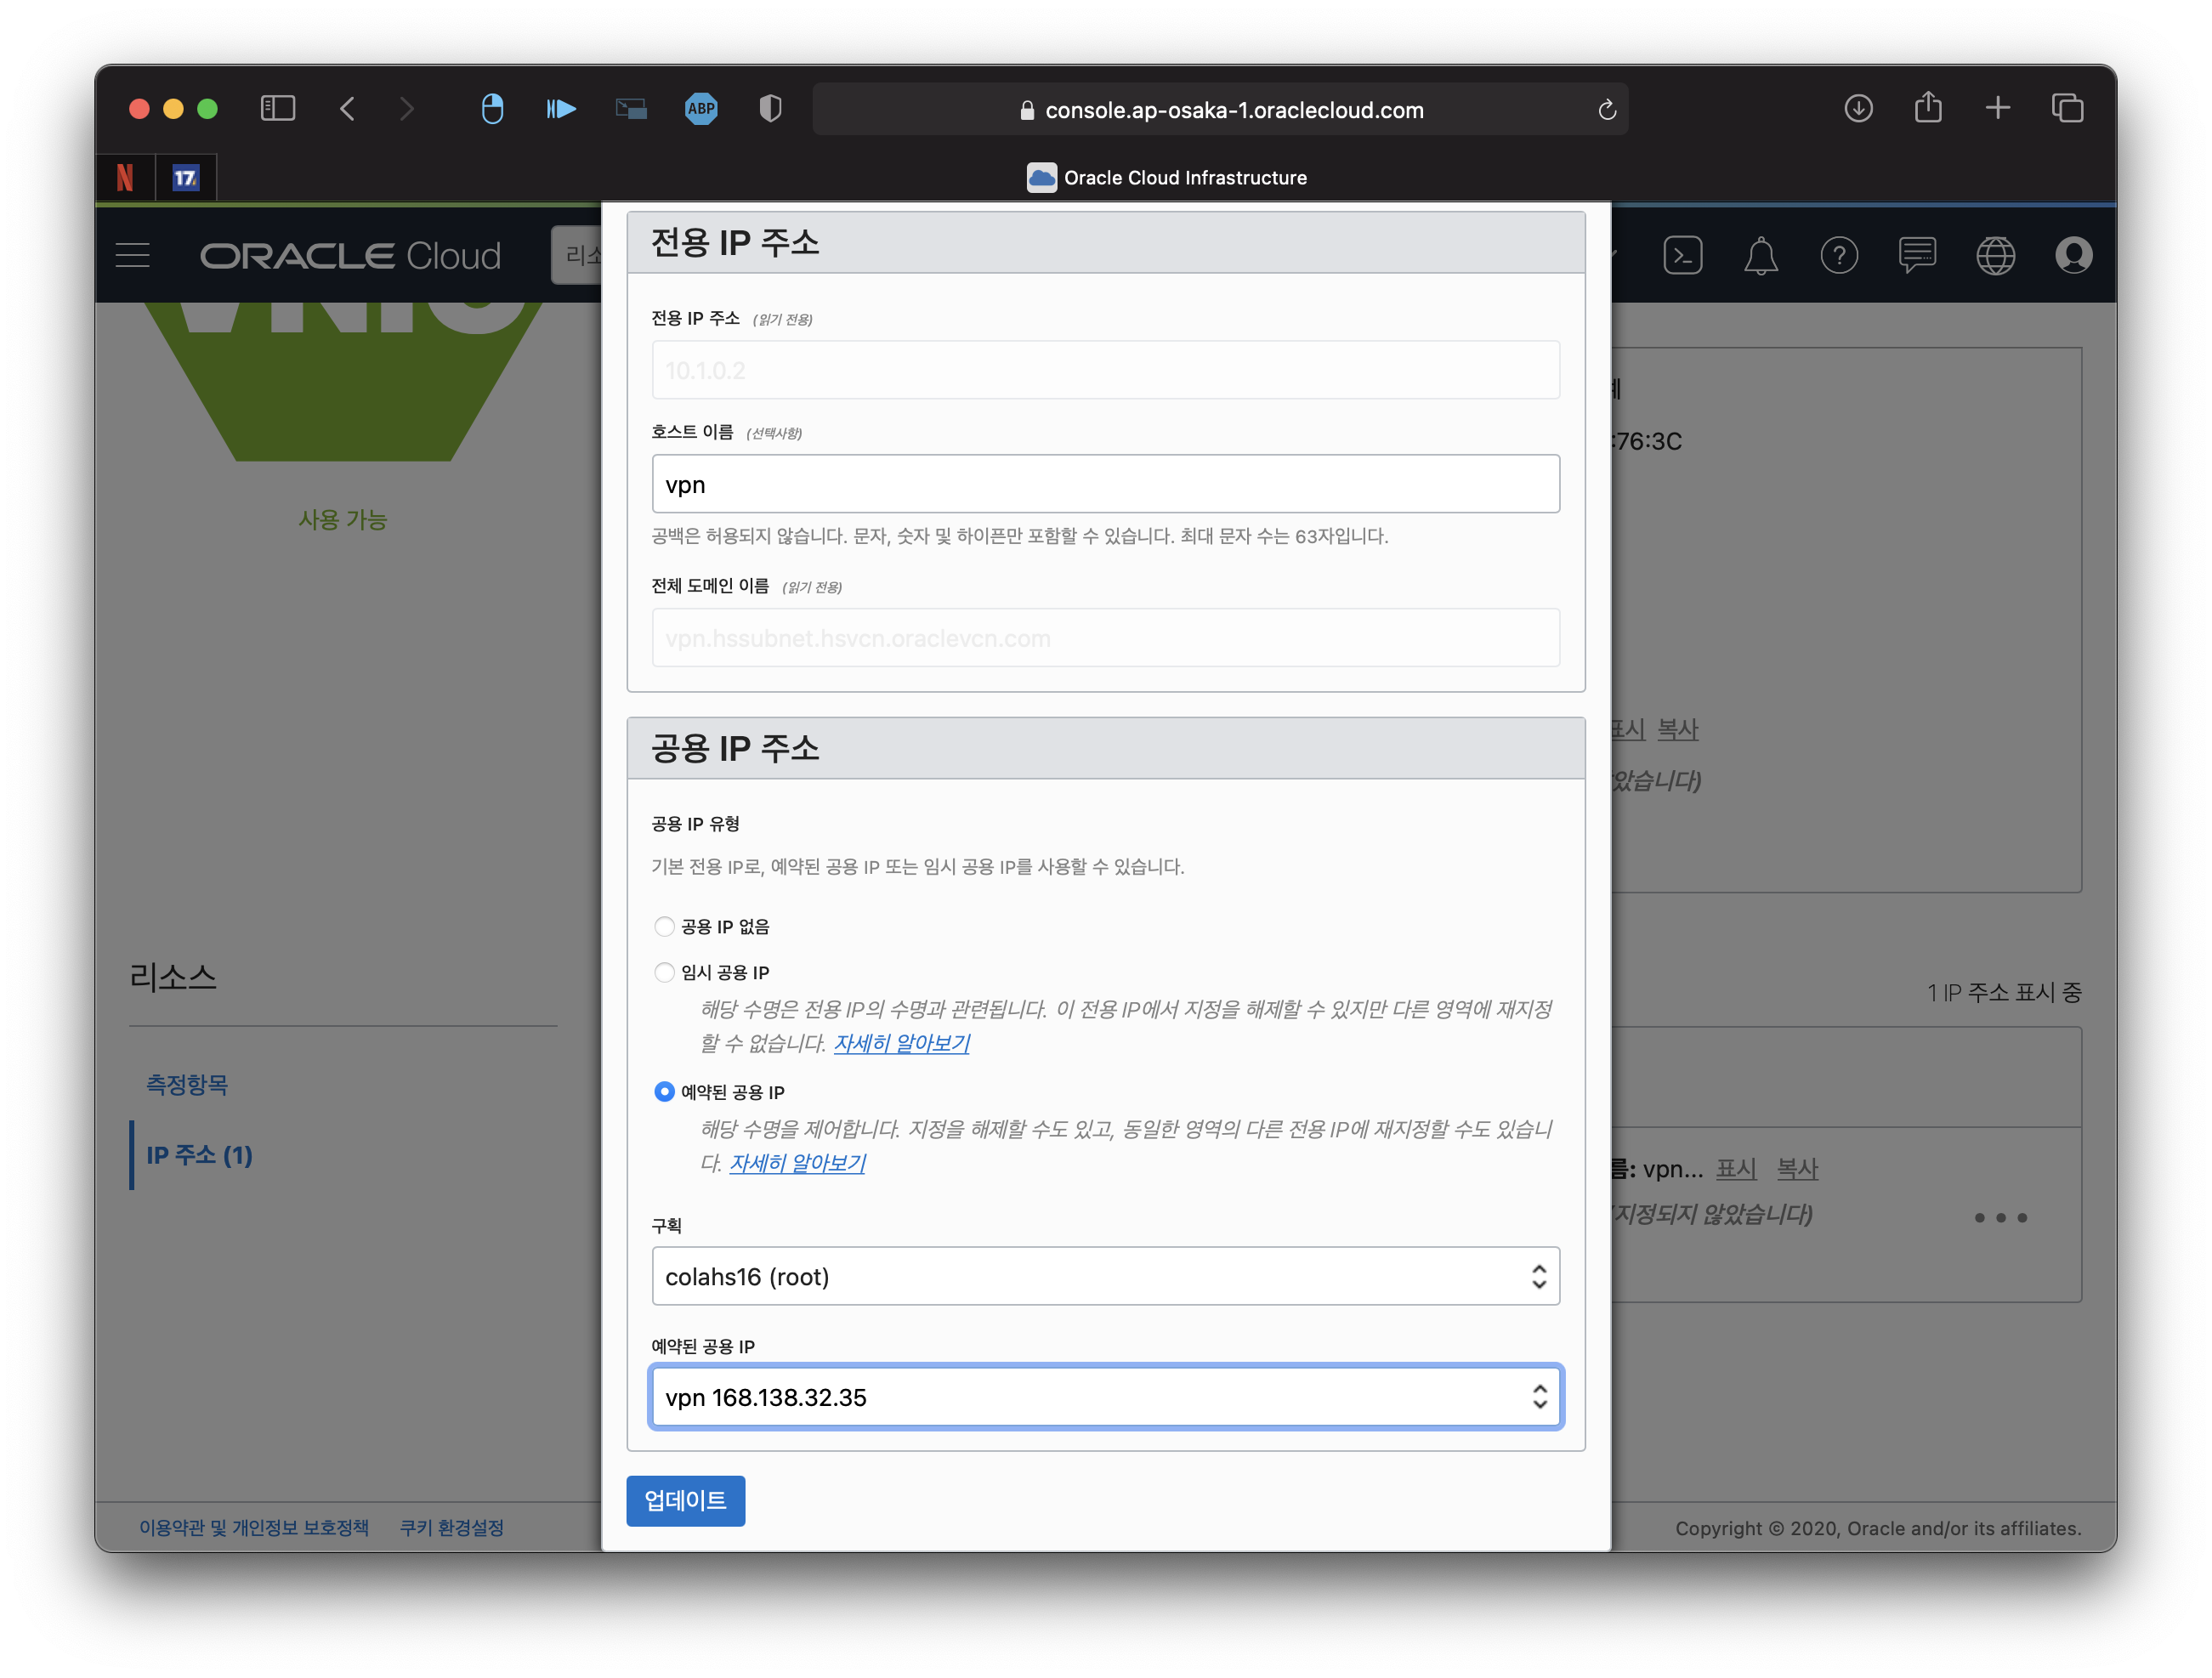Click the AdBlock Plus extension icon

[701, 108]
